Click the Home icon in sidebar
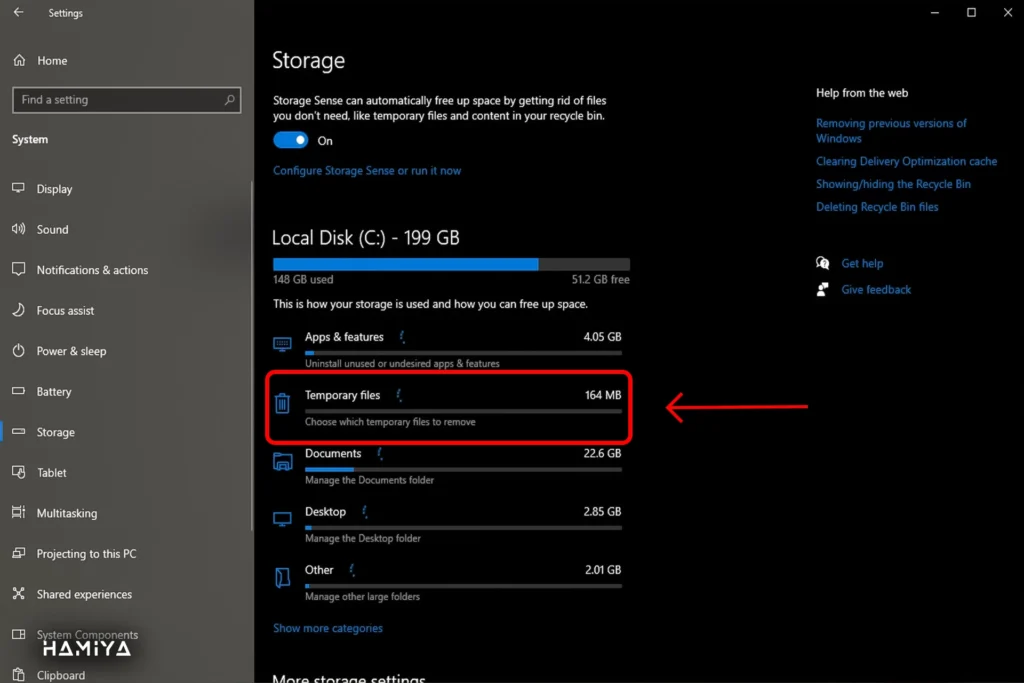The width and height of the screenshot is (1024, 683). click(x=19, y=61)
